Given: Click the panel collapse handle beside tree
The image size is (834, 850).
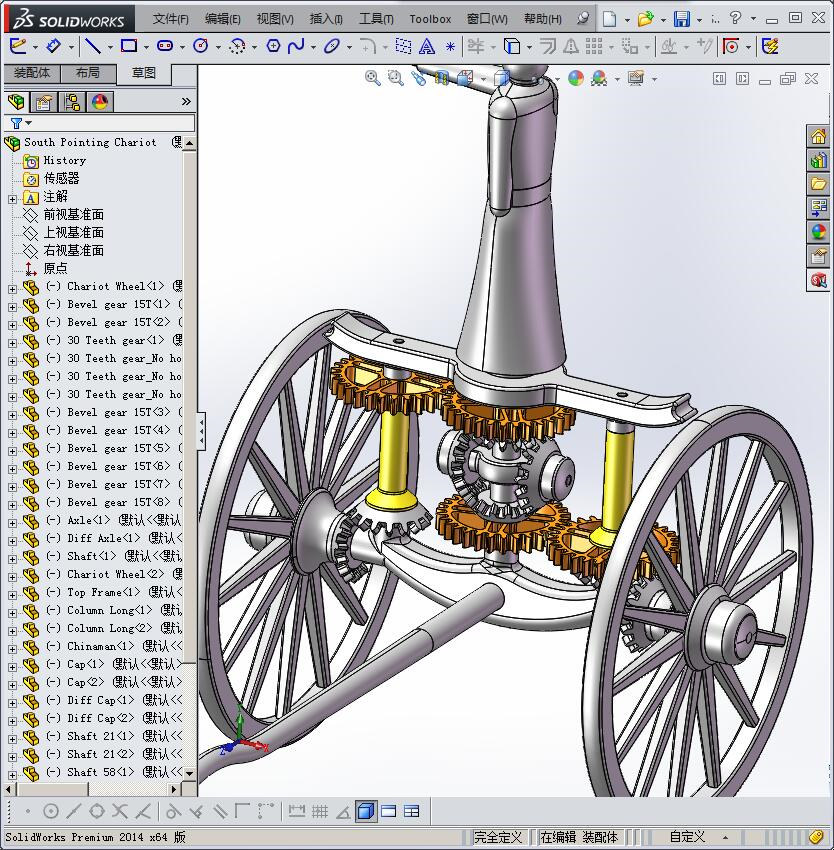Looking at the screenshot, I should (x=201, y=432).
